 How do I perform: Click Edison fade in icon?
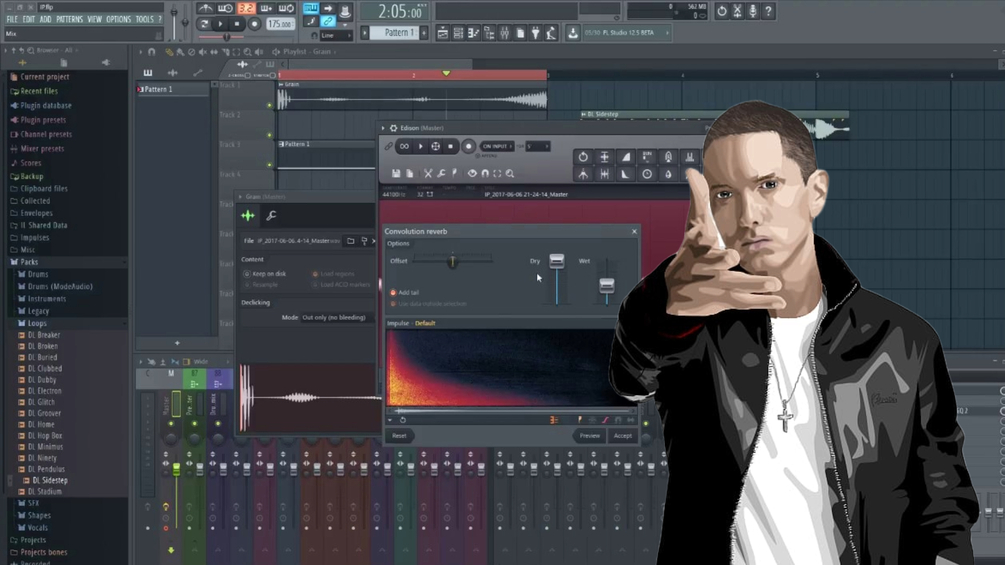(x=626, y=157)
